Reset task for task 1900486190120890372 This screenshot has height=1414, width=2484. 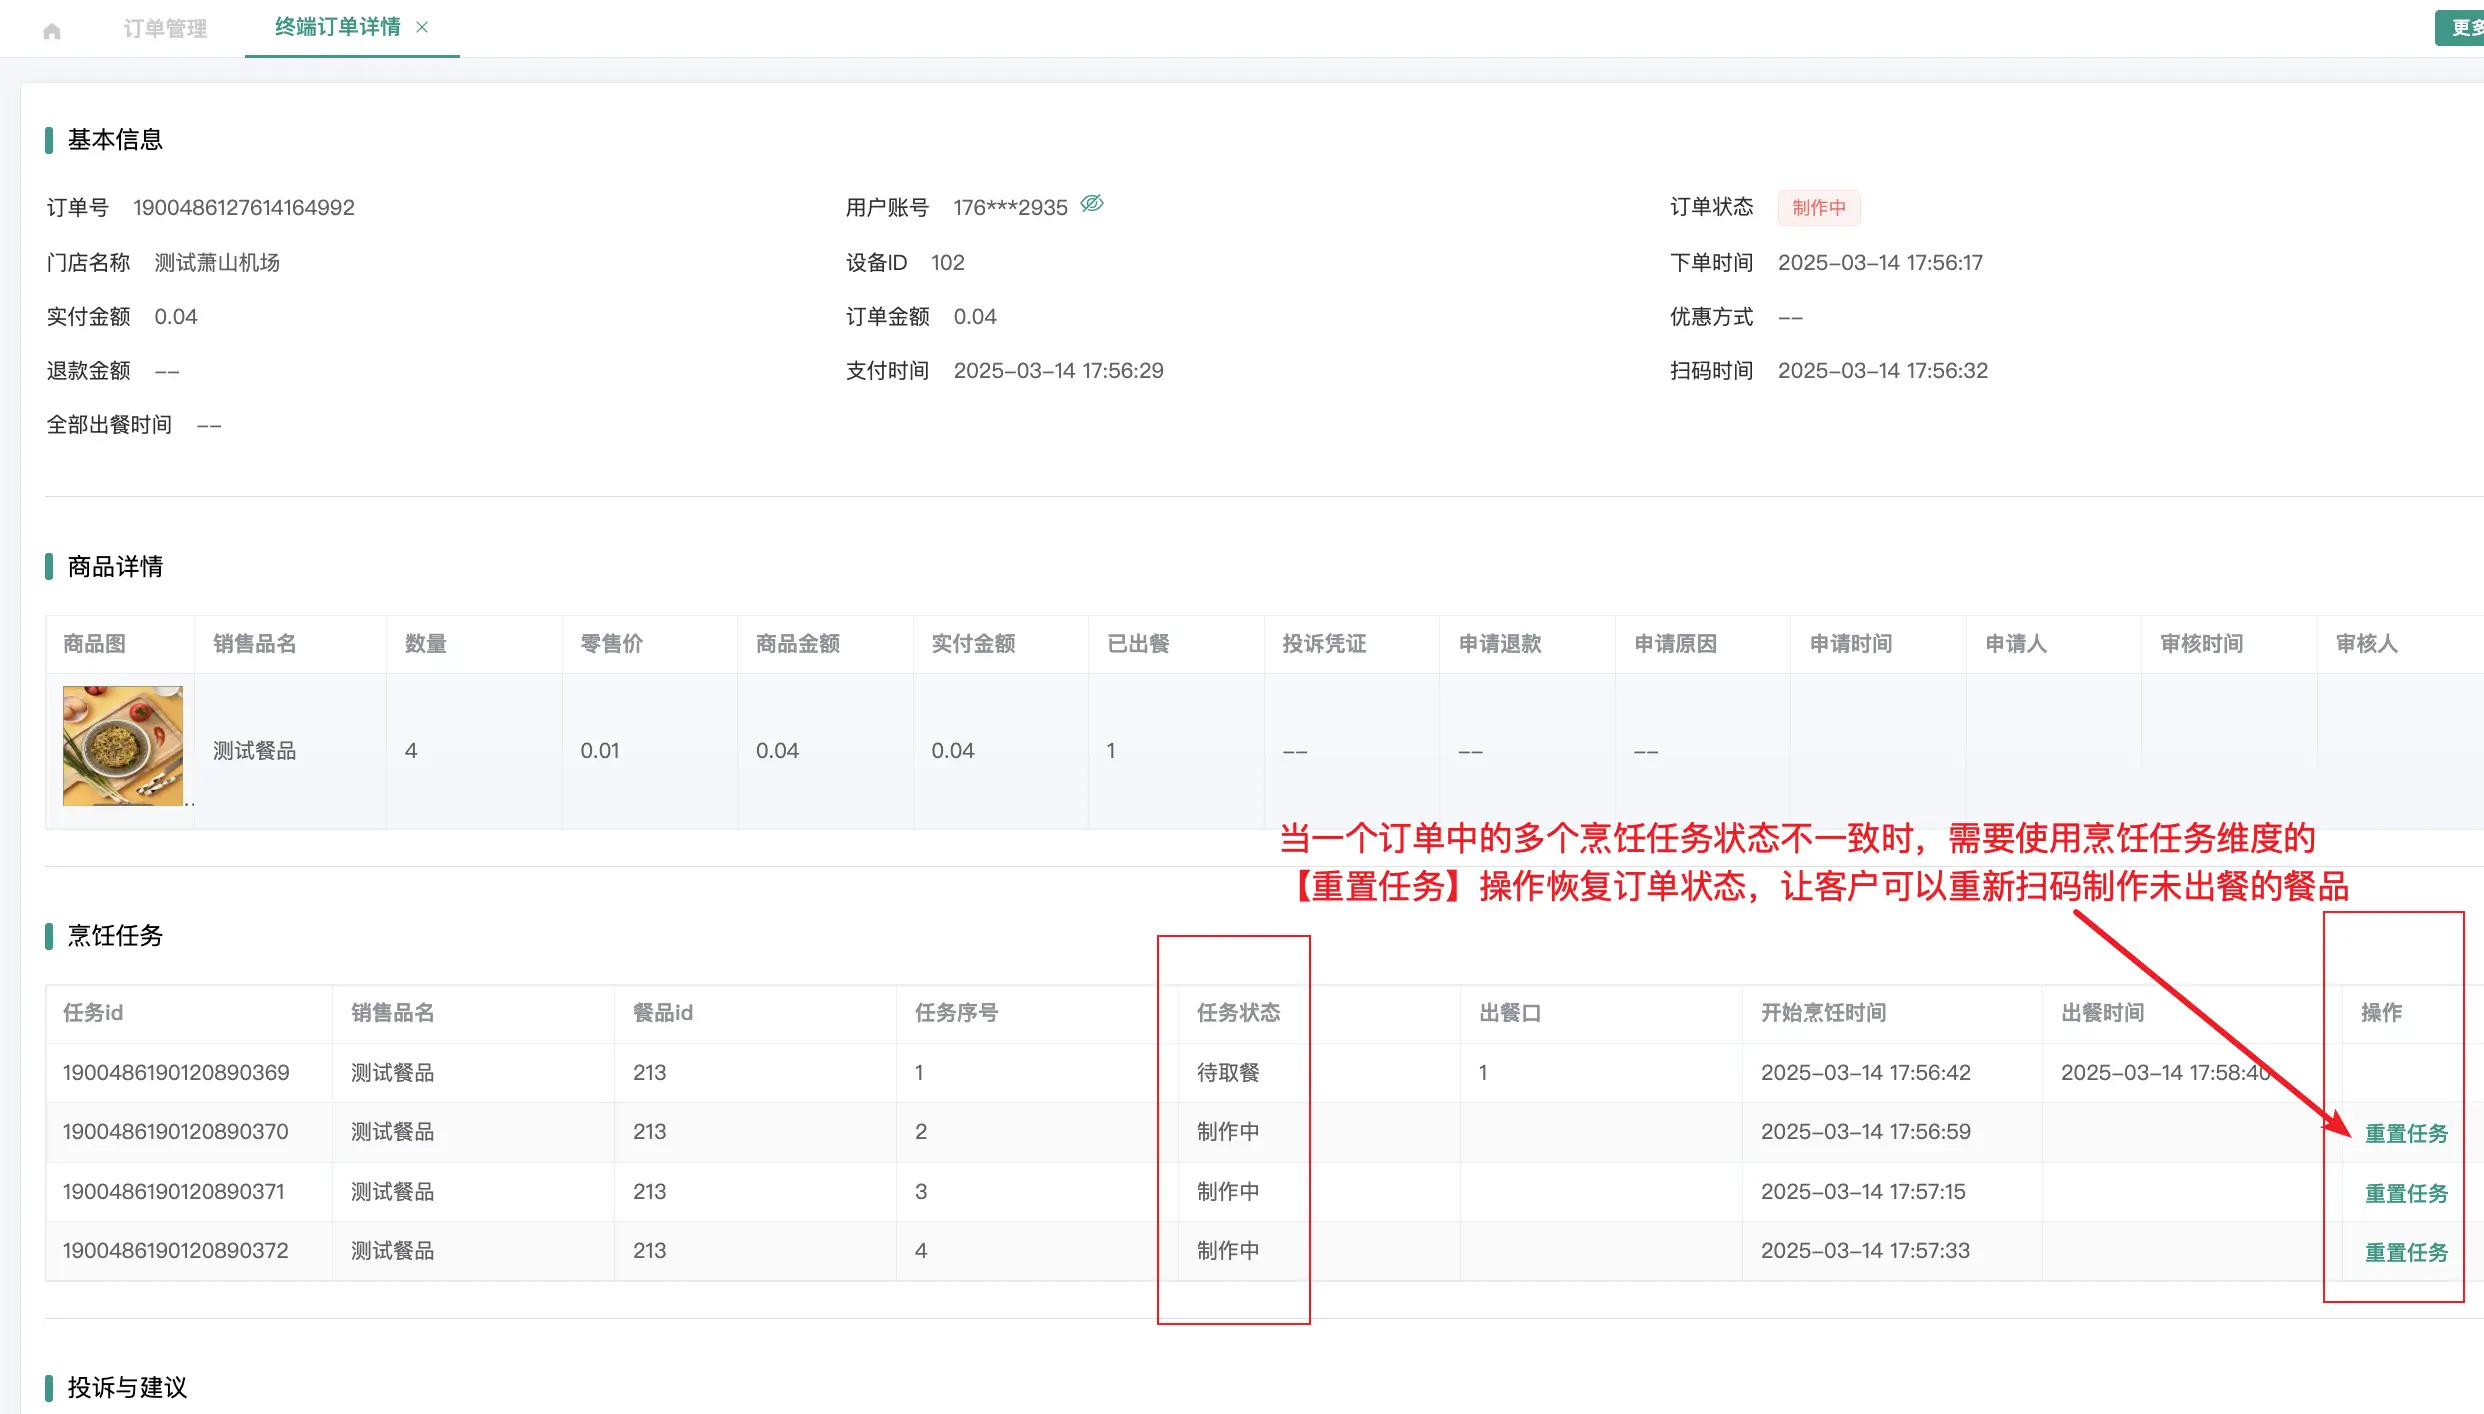click(x=2406, y=1252)
